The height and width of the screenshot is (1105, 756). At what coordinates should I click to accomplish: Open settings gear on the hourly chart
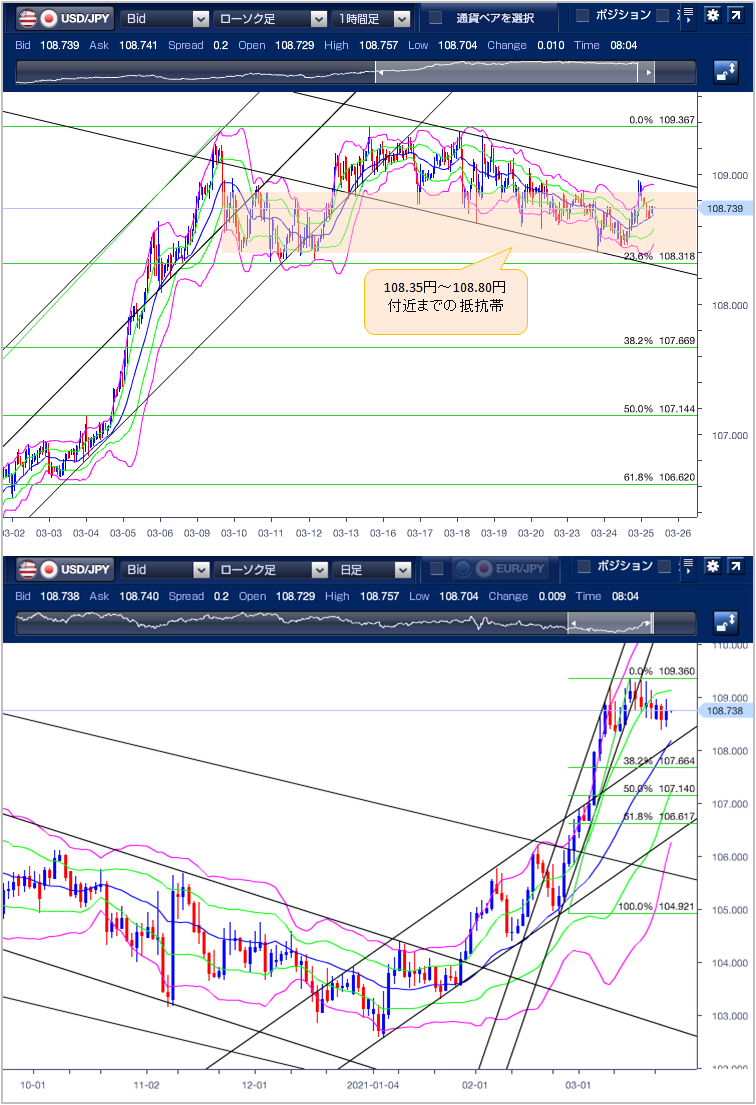pyautogui.click(x=712, y=16)
